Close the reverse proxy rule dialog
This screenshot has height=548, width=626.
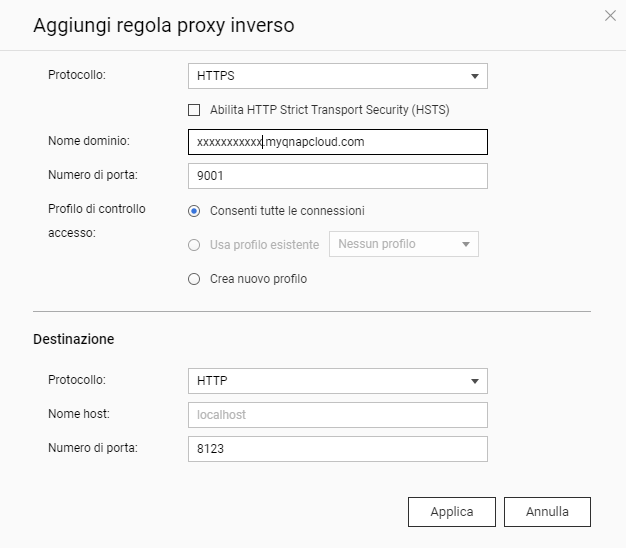pyautogui.click(x=610, y=16)
